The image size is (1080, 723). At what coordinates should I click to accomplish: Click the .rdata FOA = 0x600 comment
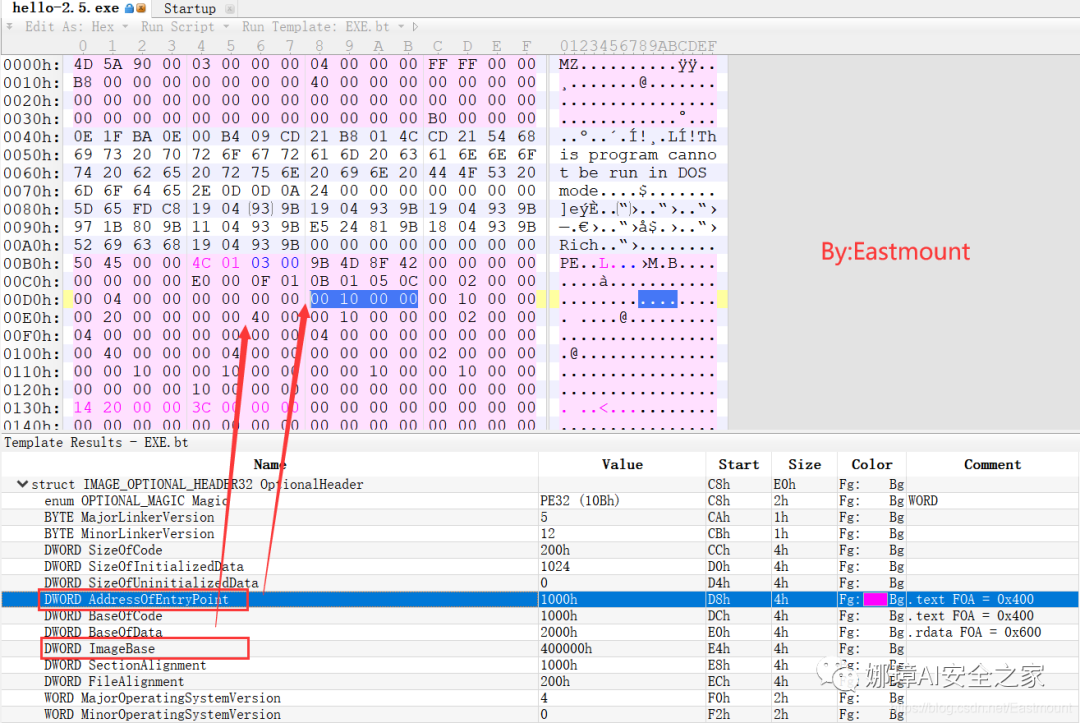pos(975,632)
